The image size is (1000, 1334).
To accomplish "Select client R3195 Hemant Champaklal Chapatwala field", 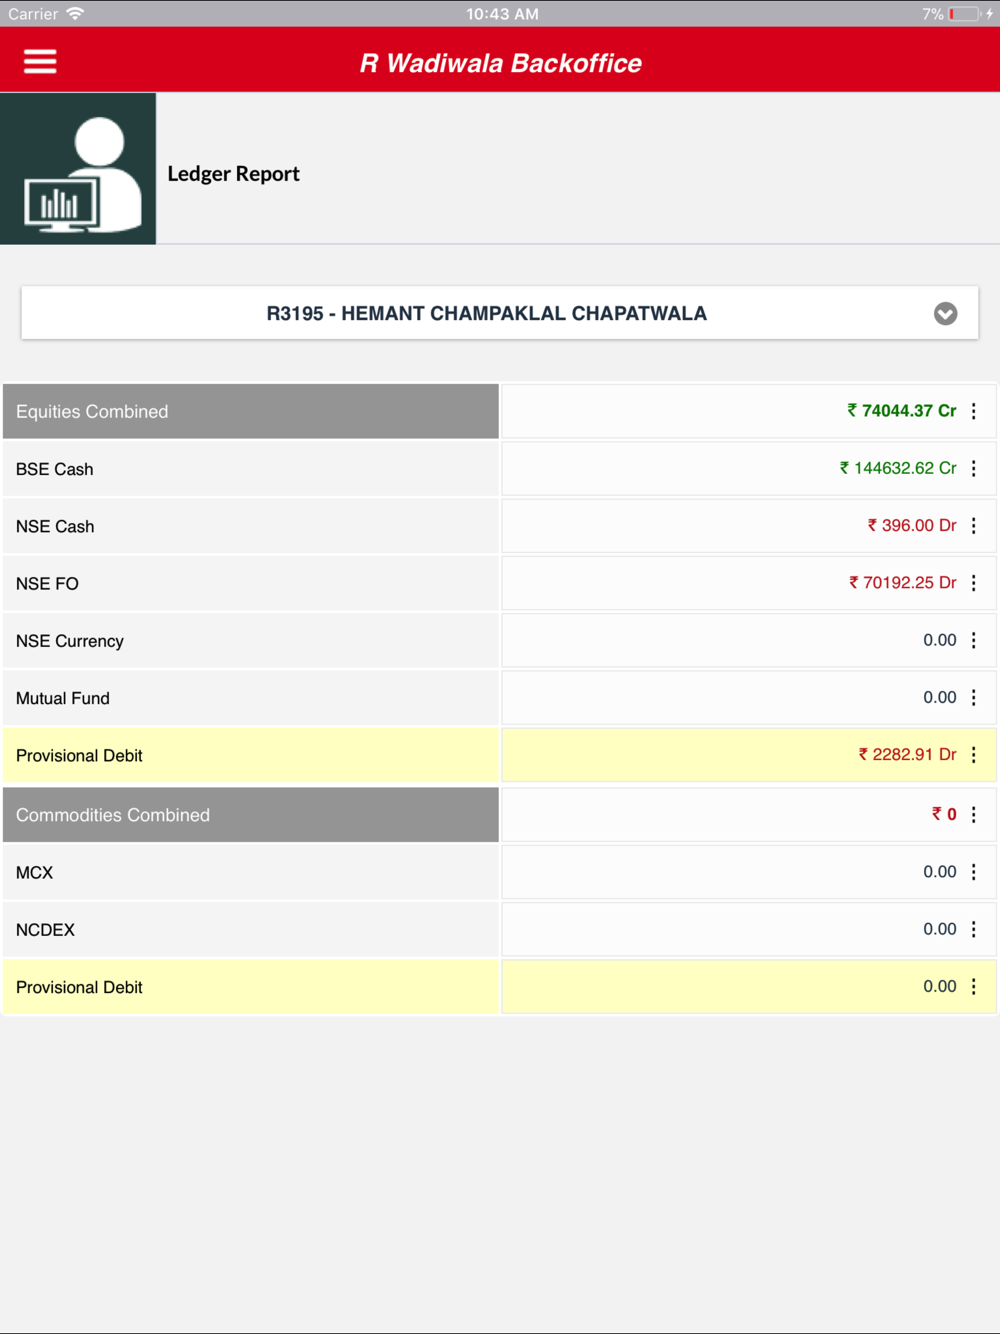I will click(486, 314).
